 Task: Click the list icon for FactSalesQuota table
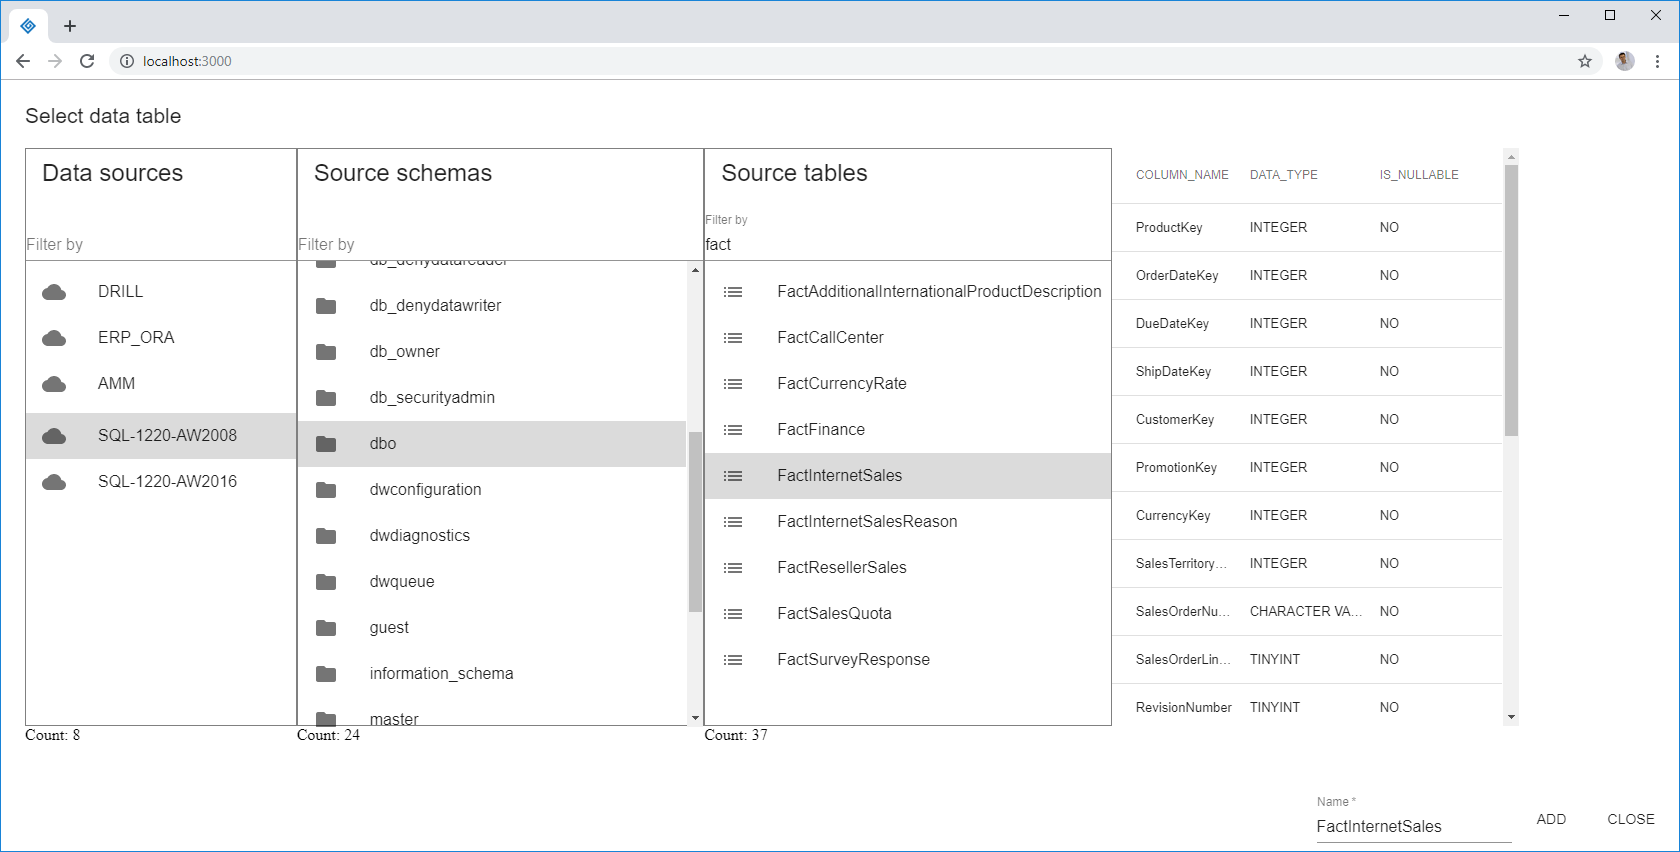[x=733, y=614]
